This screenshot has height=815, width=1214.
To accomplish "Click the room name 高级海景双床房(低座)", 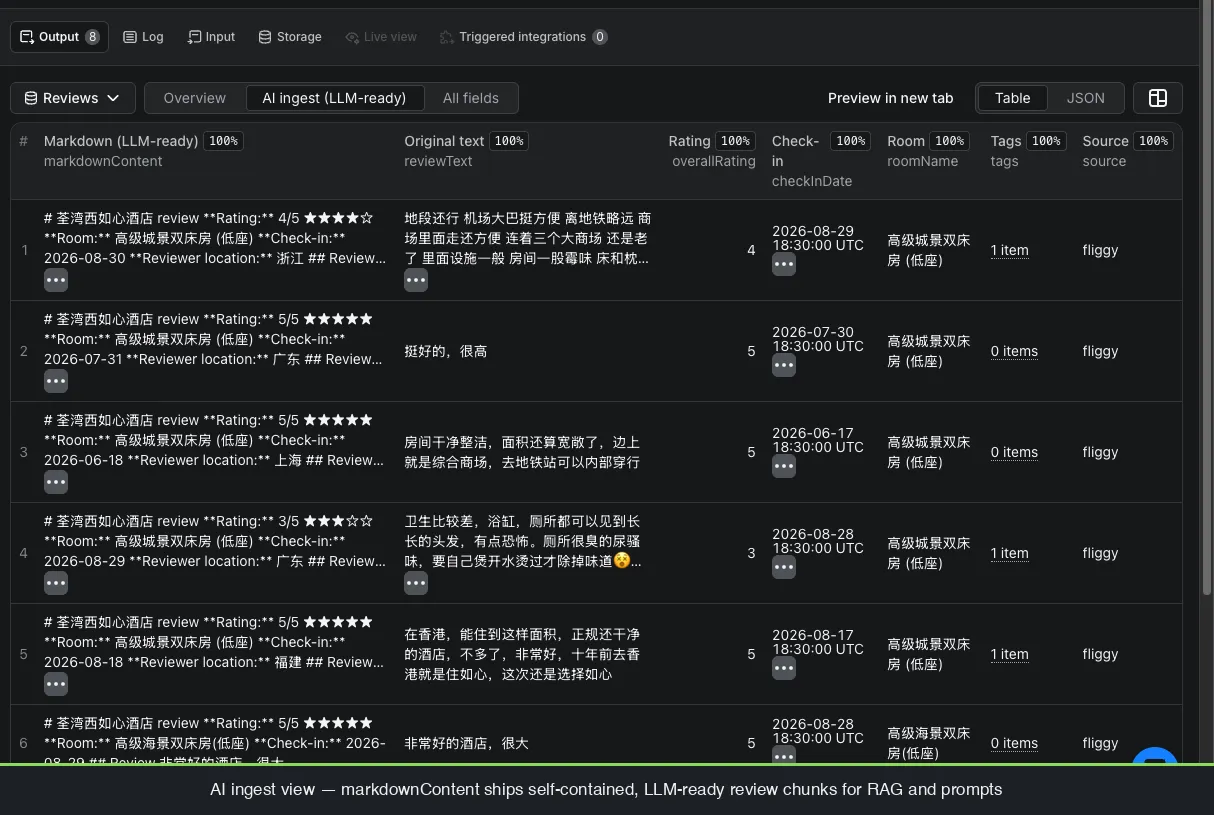I will (928, 743).
